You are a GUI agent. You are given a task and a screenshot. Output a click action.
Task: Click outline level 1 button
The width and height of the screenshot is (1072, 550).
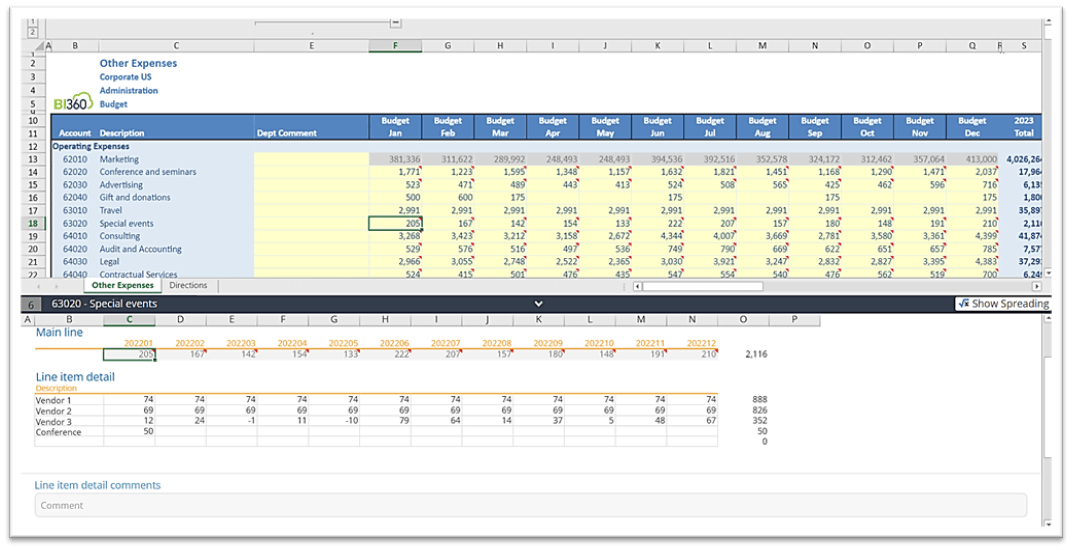32,21
